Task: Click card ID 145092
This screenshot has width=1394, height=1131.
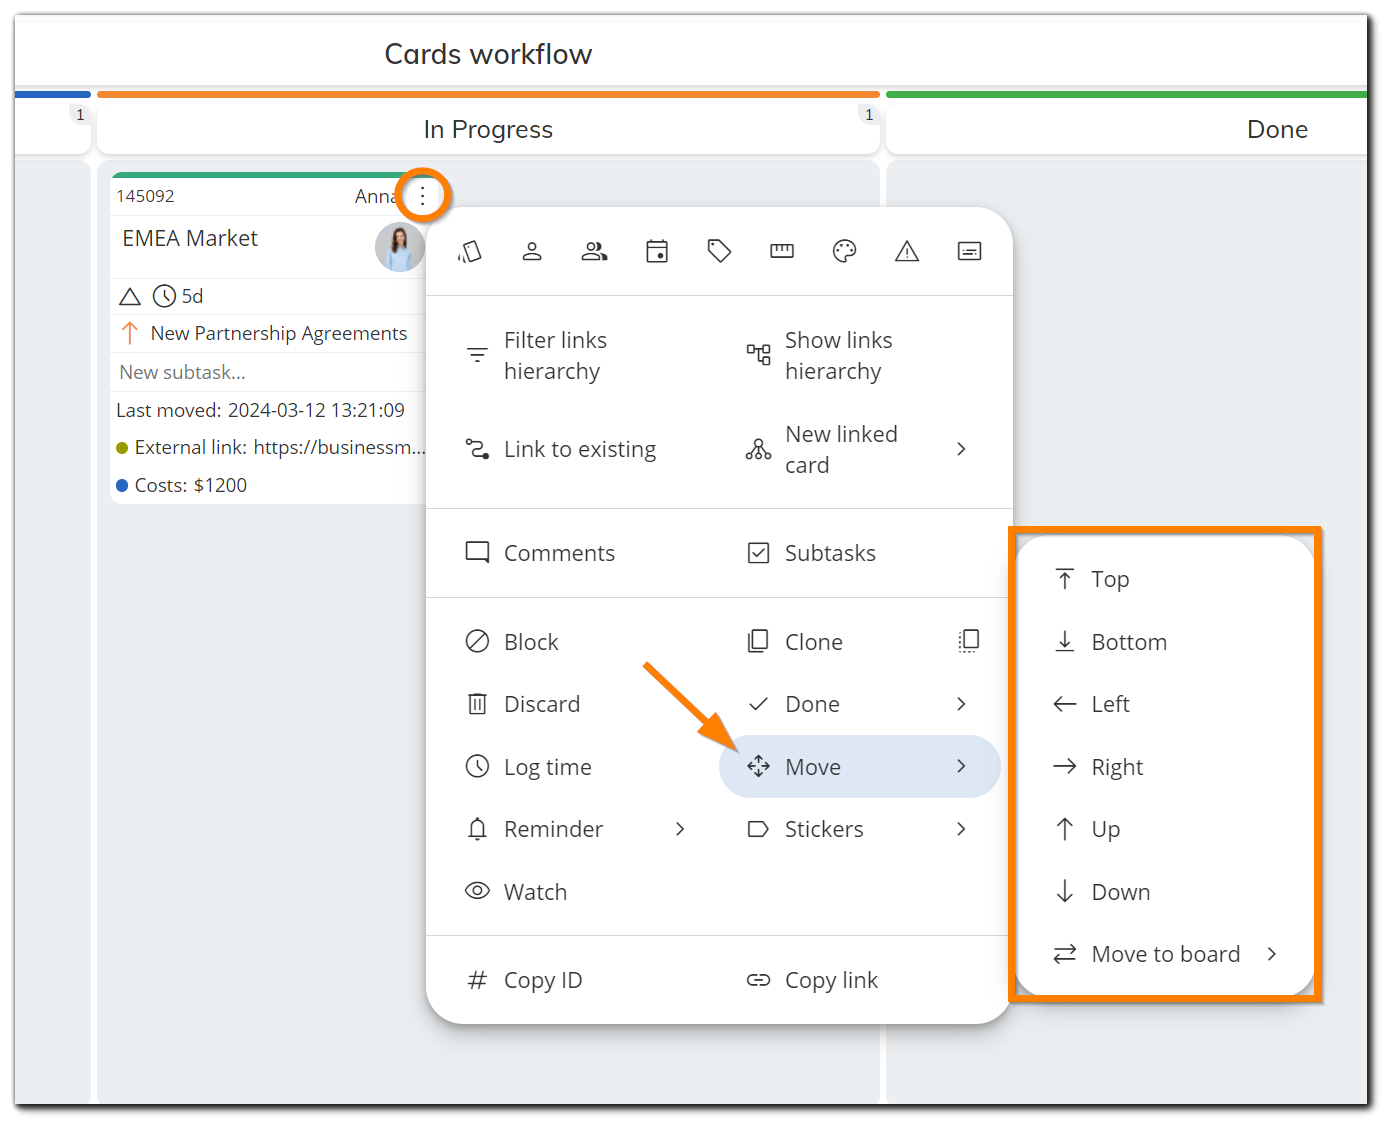Action: click(145, 196)
